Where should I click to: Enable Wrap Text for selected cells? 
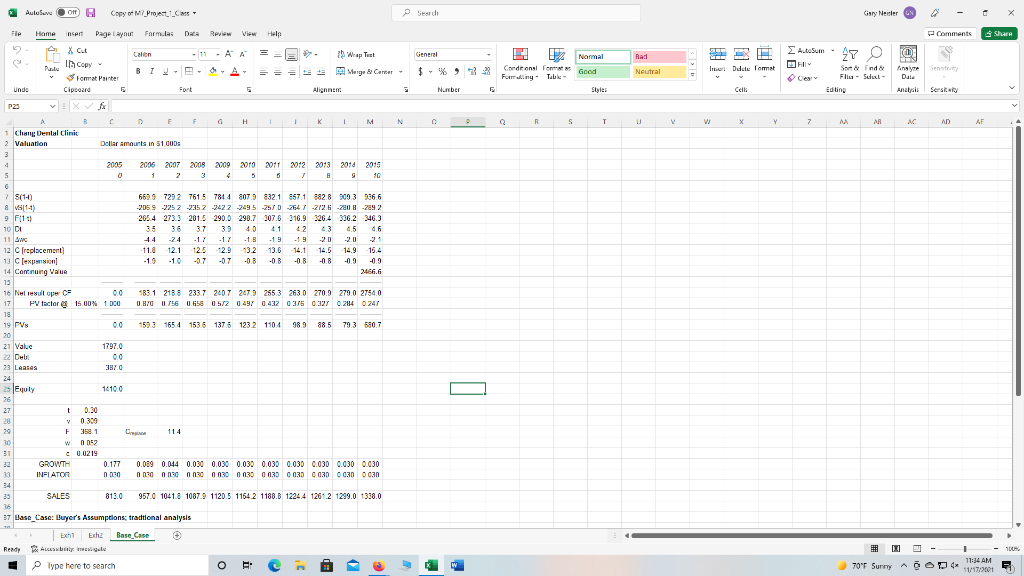coord(360,54)
